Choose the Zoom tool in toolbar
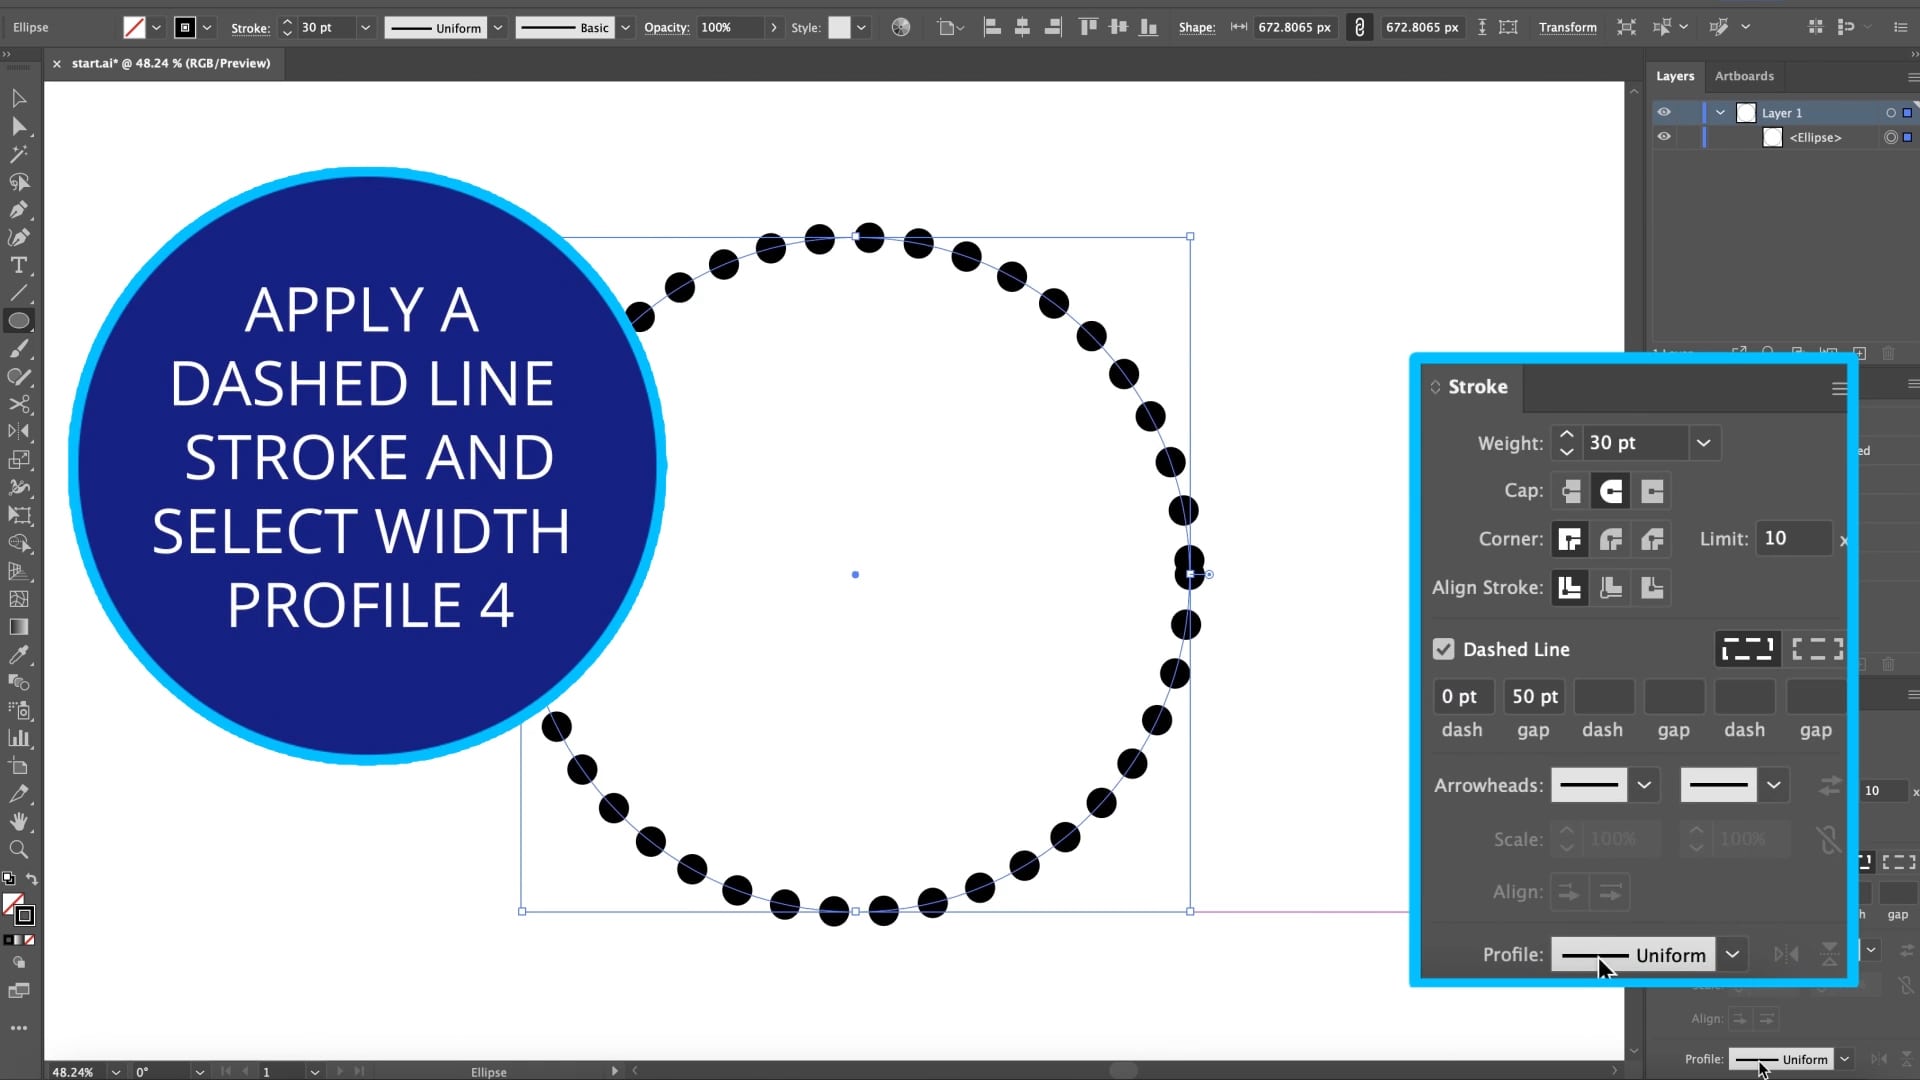This screenshot has width=1920, height=1080. (x=18, y=849)
